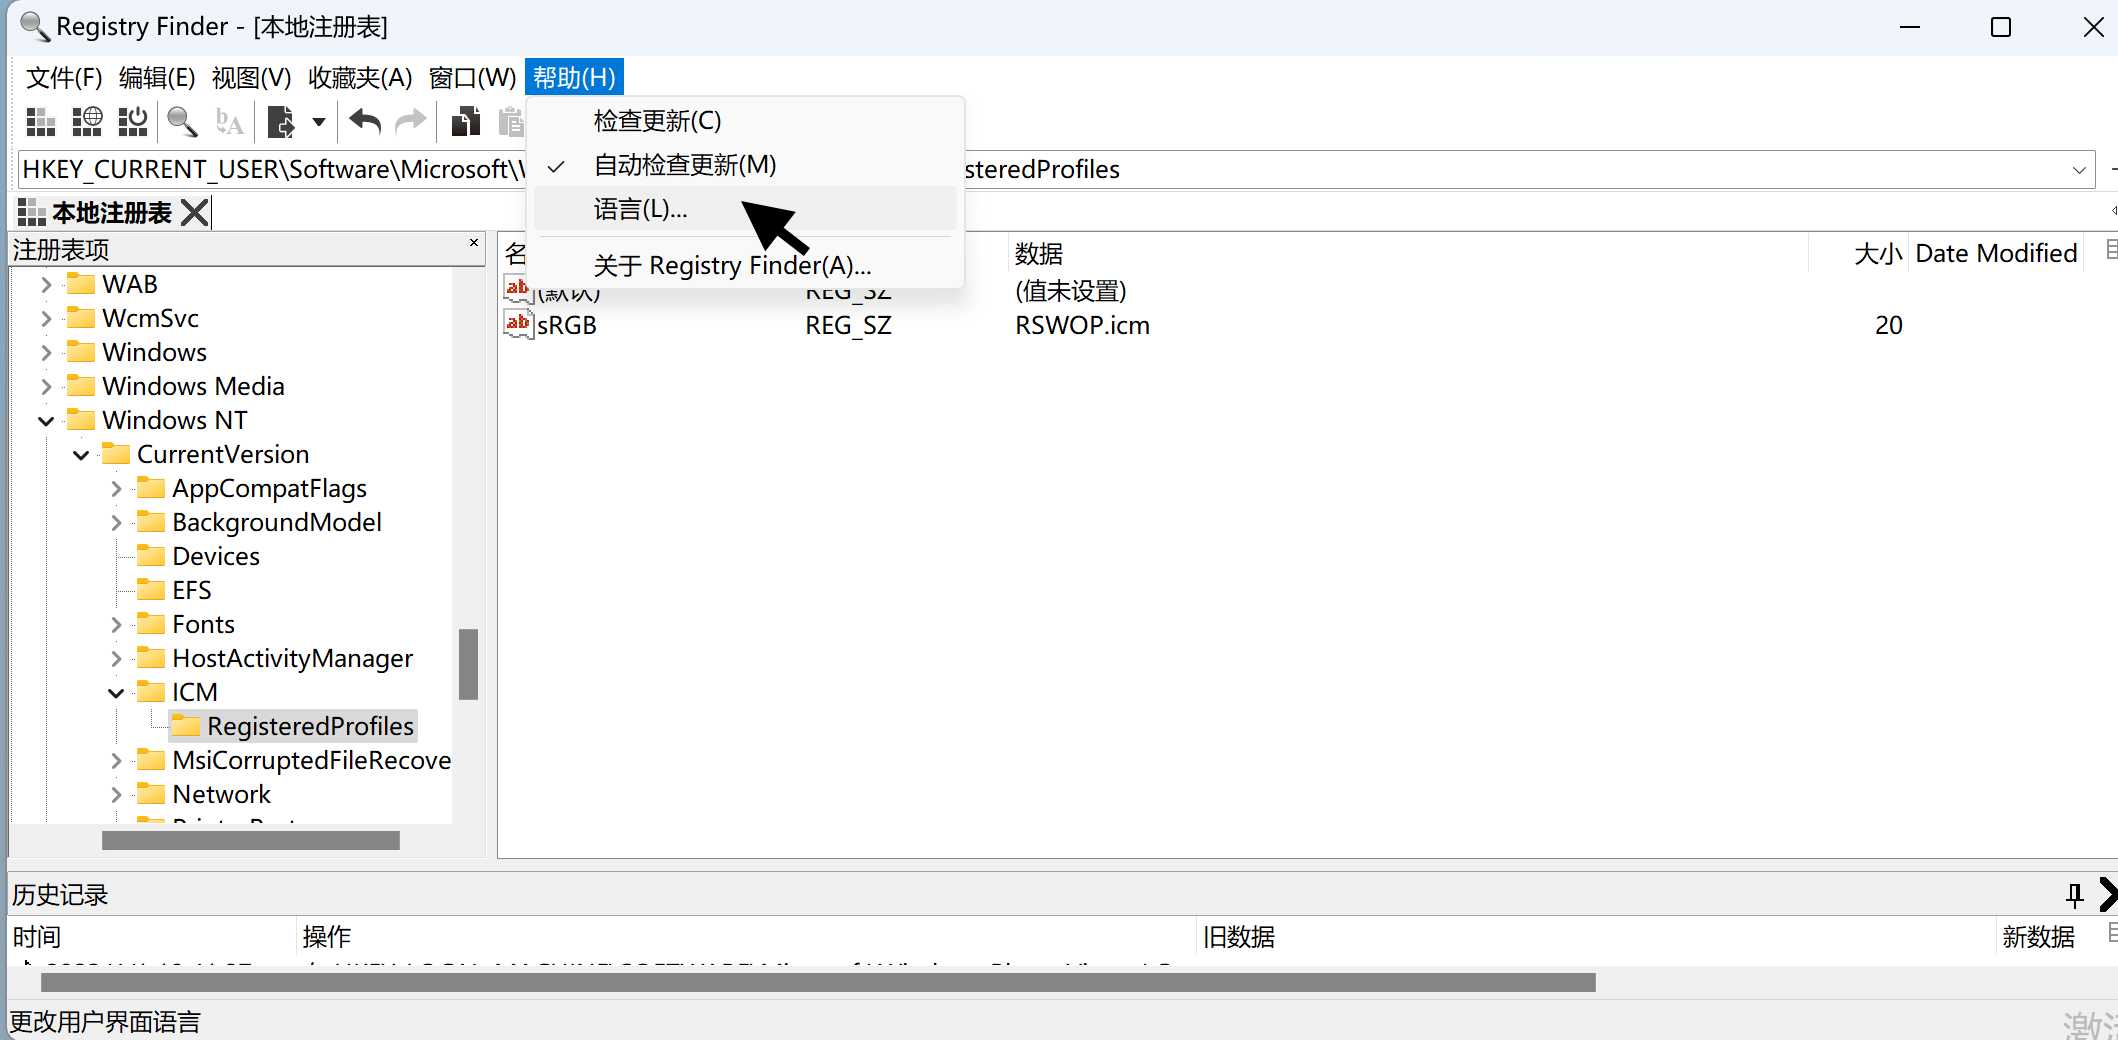Expand the Fonts node
The height and width of the screenshot is (1040, 2118).
coord(116,625)
